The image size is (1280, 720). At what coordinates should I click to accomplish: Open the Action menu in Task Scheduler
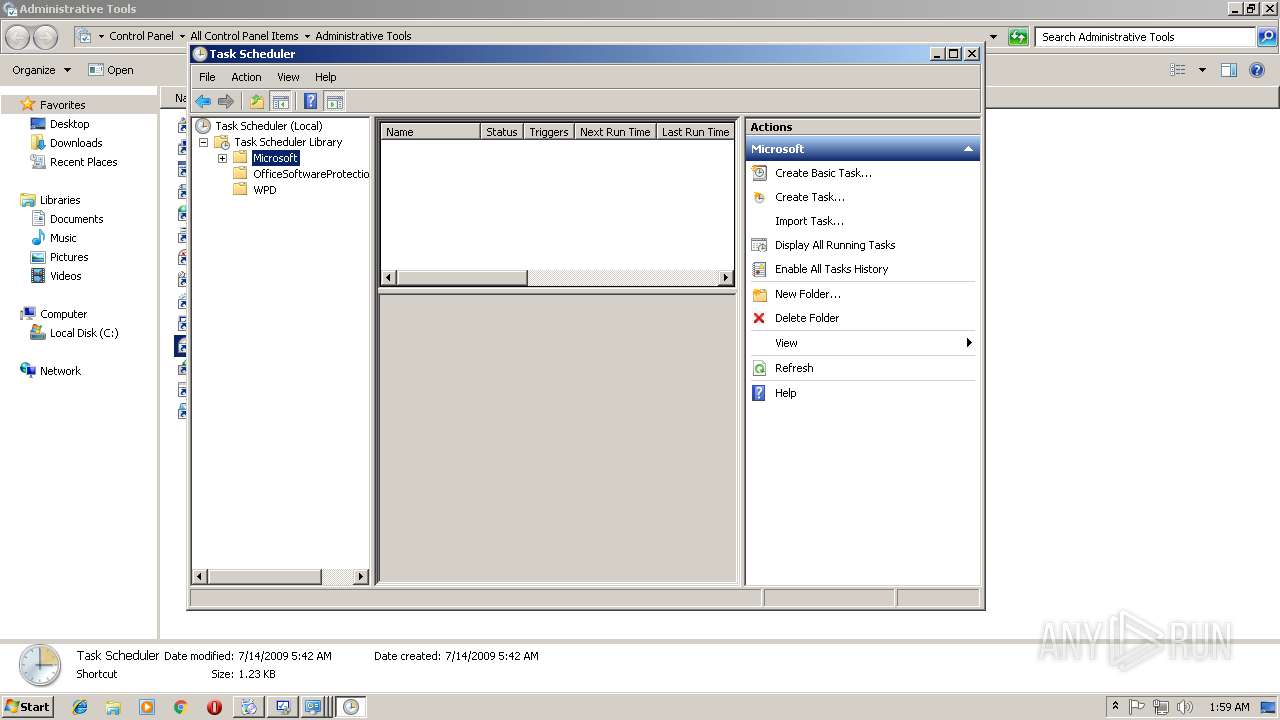click(x=246, y=77)
